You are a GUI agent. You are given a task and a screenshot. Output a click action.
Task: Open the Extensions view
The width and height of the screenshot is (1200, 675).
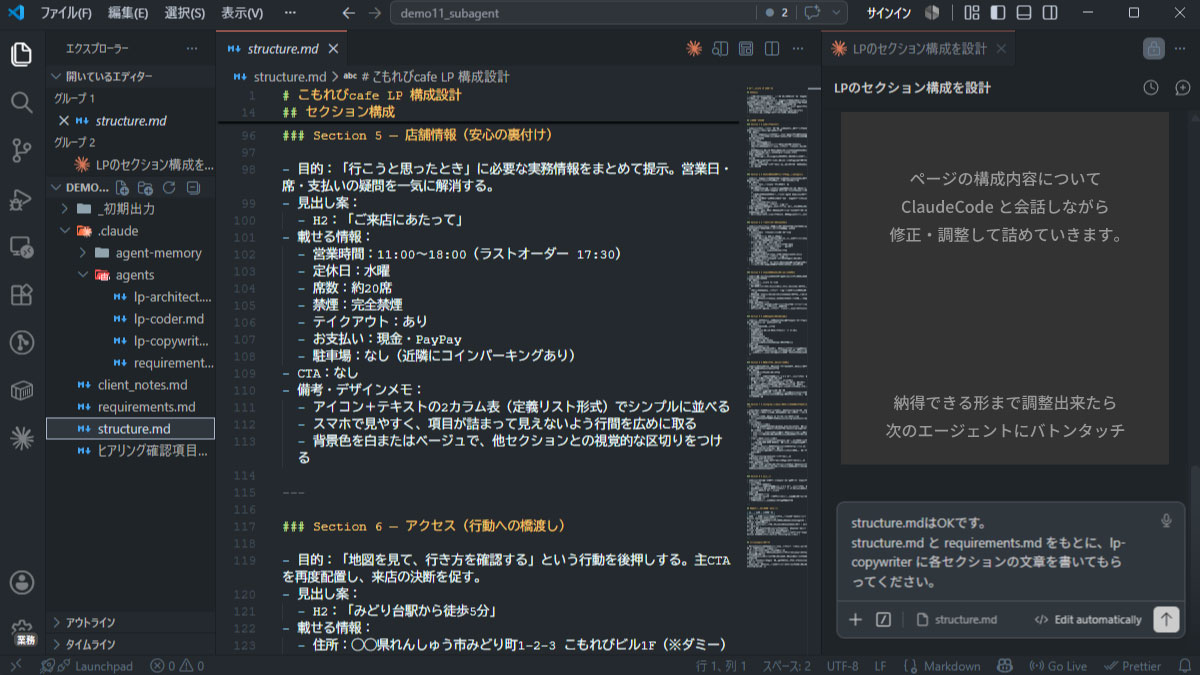[x=21, y=294]
